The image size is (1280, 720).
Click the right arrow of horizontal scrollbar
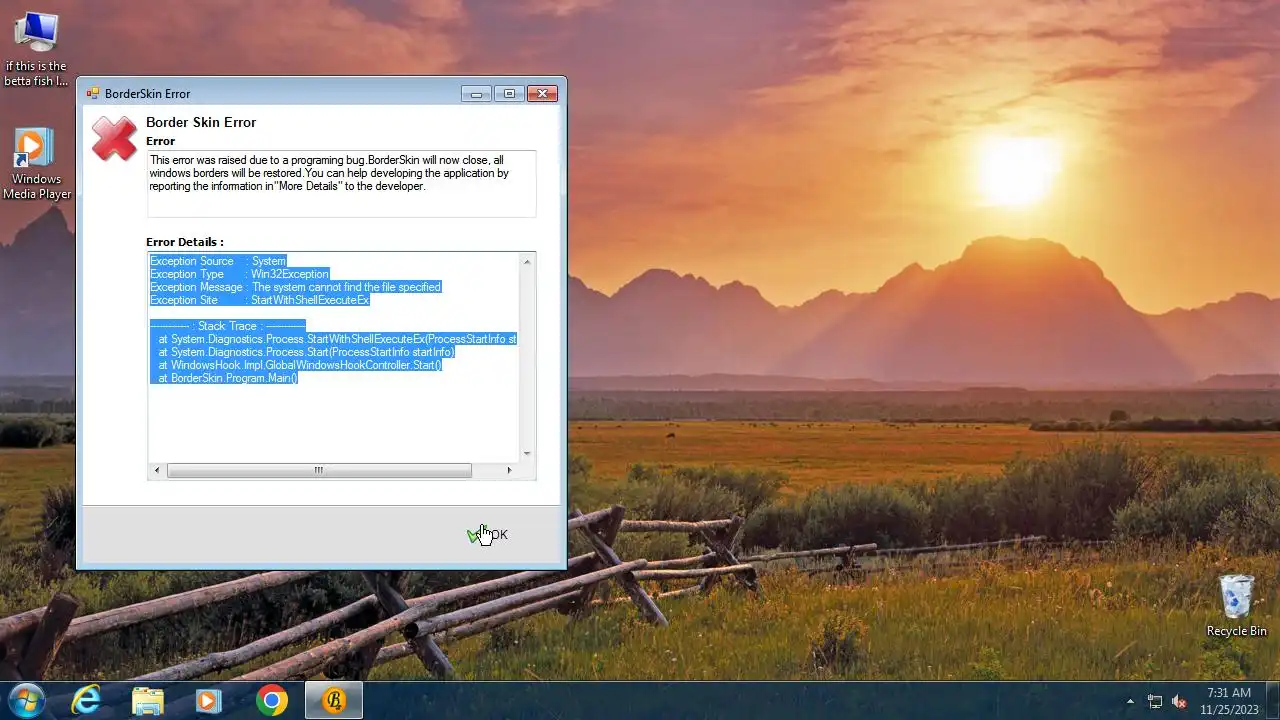click(x=509, y=470)
